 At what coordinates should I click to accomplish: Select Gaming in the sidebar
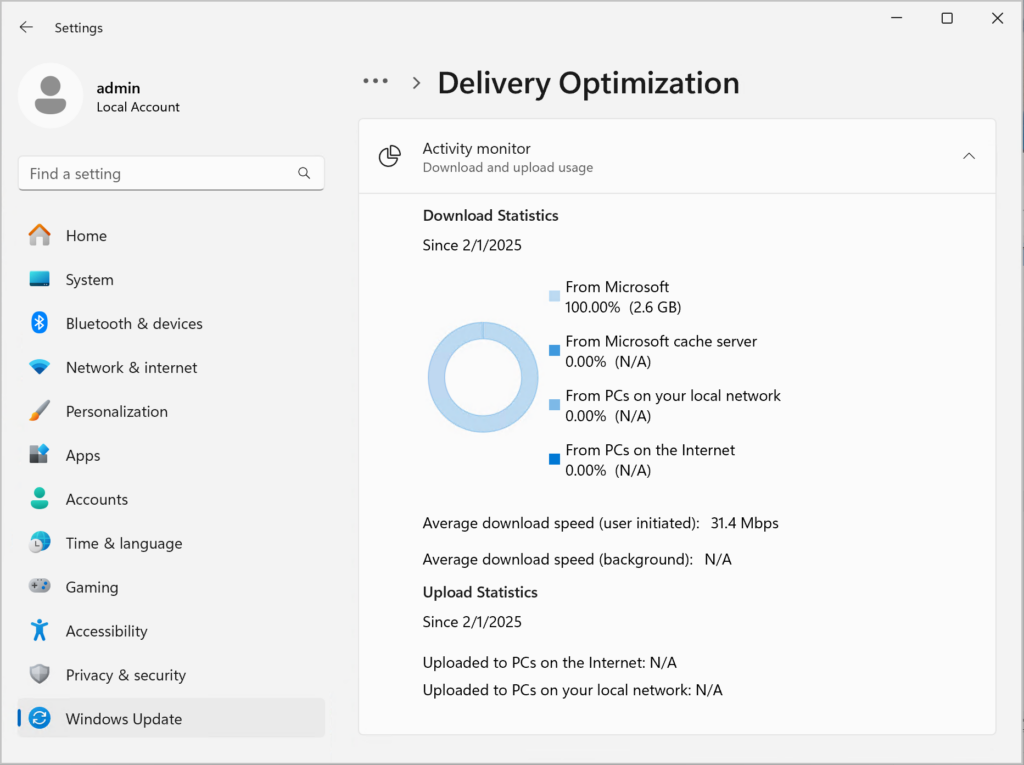click(x=171, y=587)
